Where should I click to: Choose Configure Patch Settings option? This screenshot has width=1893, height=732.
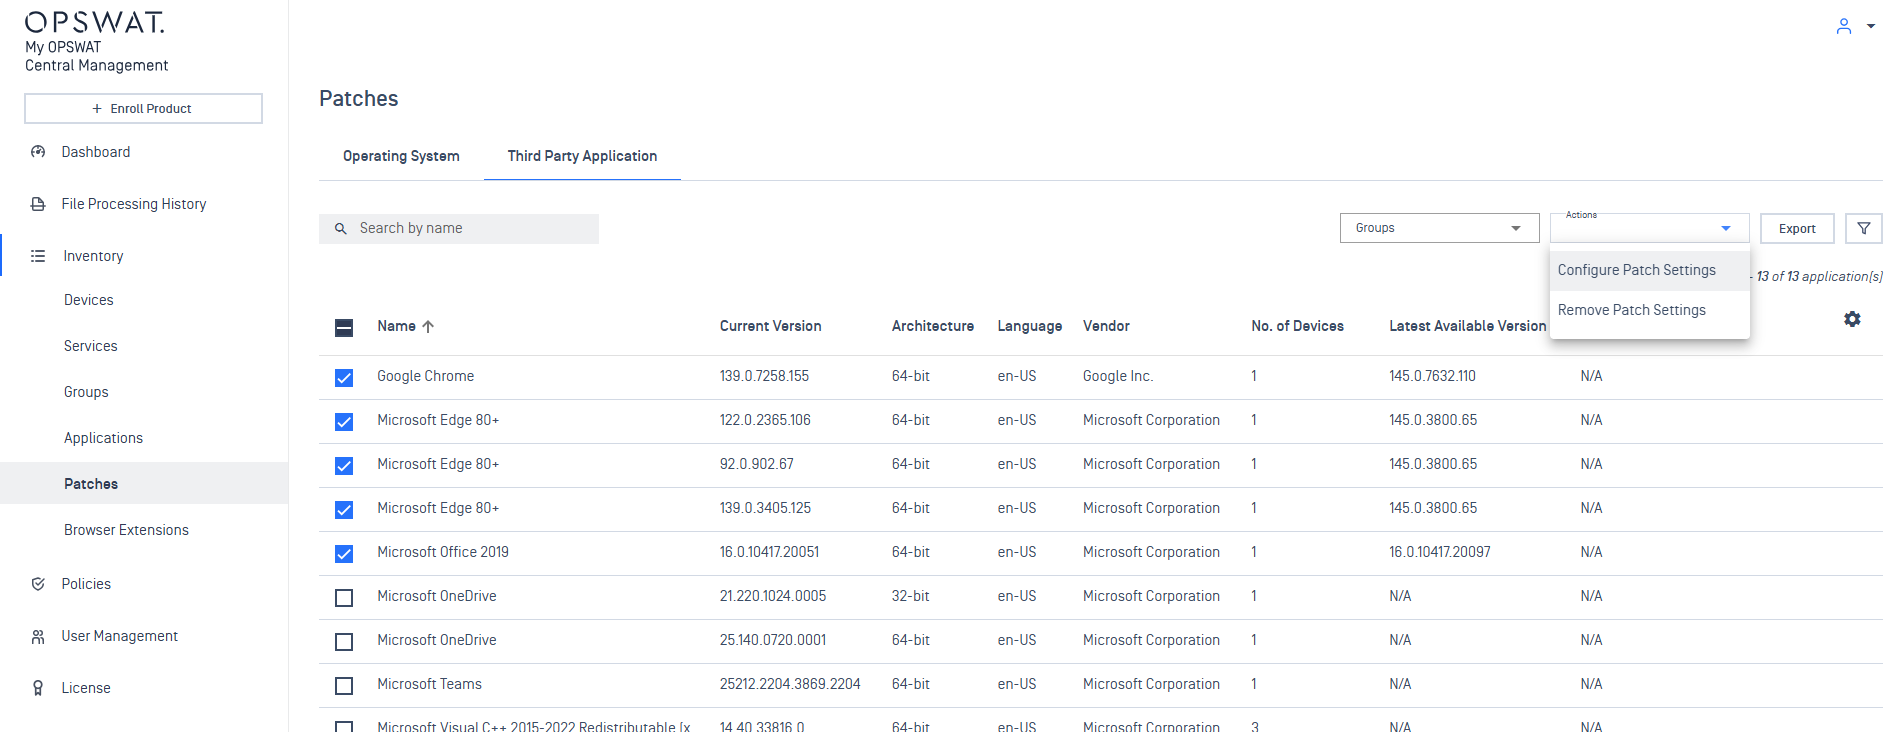(1636, 270)
